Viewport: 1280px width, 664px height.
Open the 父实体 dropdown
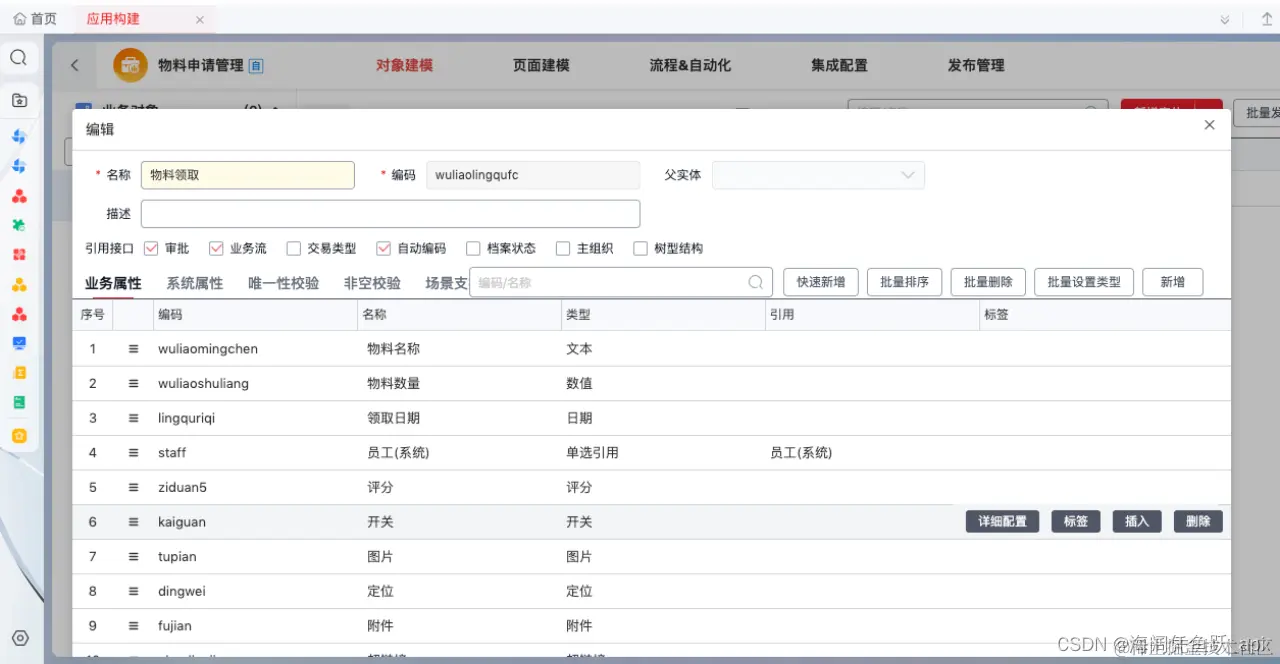click(x=818, y=175)
